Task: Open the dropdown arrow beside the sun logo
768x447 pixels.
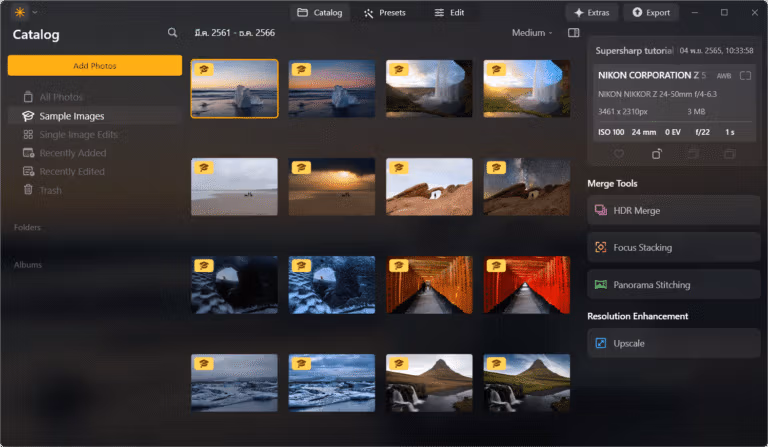Action: (x=35, y=12)
